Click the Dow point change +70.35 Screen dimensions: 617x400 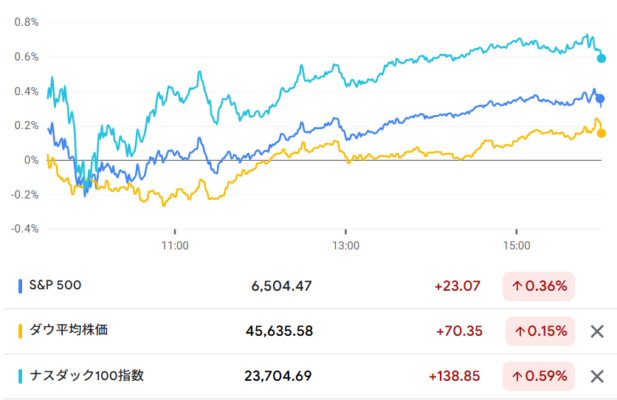459,331
